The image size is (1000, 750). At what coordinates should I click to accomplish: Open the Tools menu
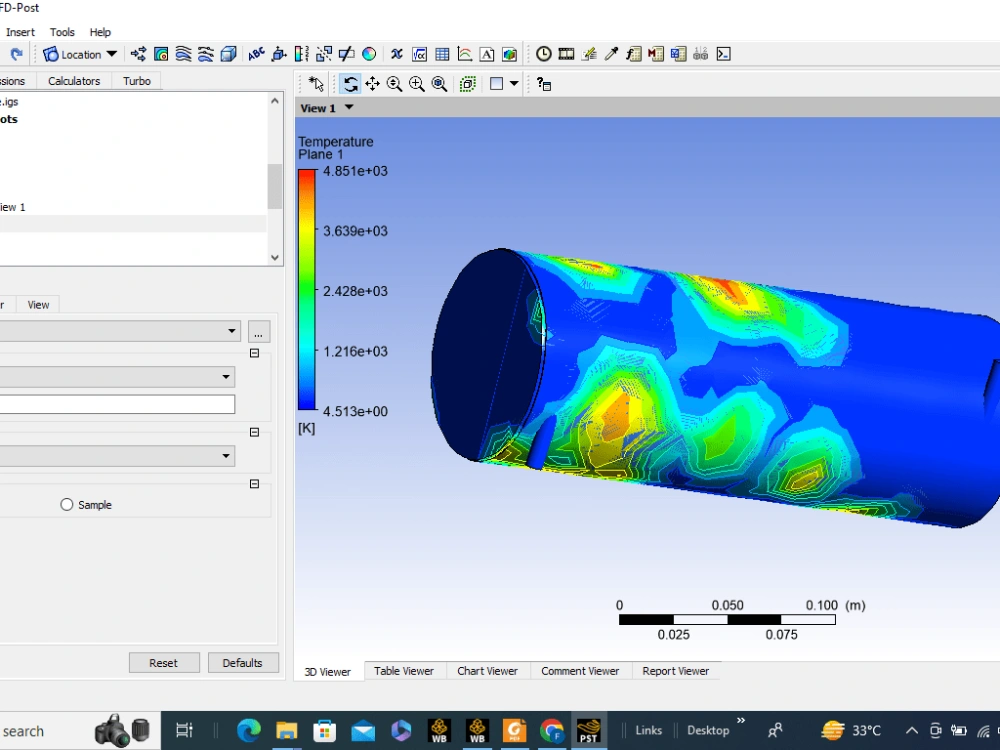point(62,31)
